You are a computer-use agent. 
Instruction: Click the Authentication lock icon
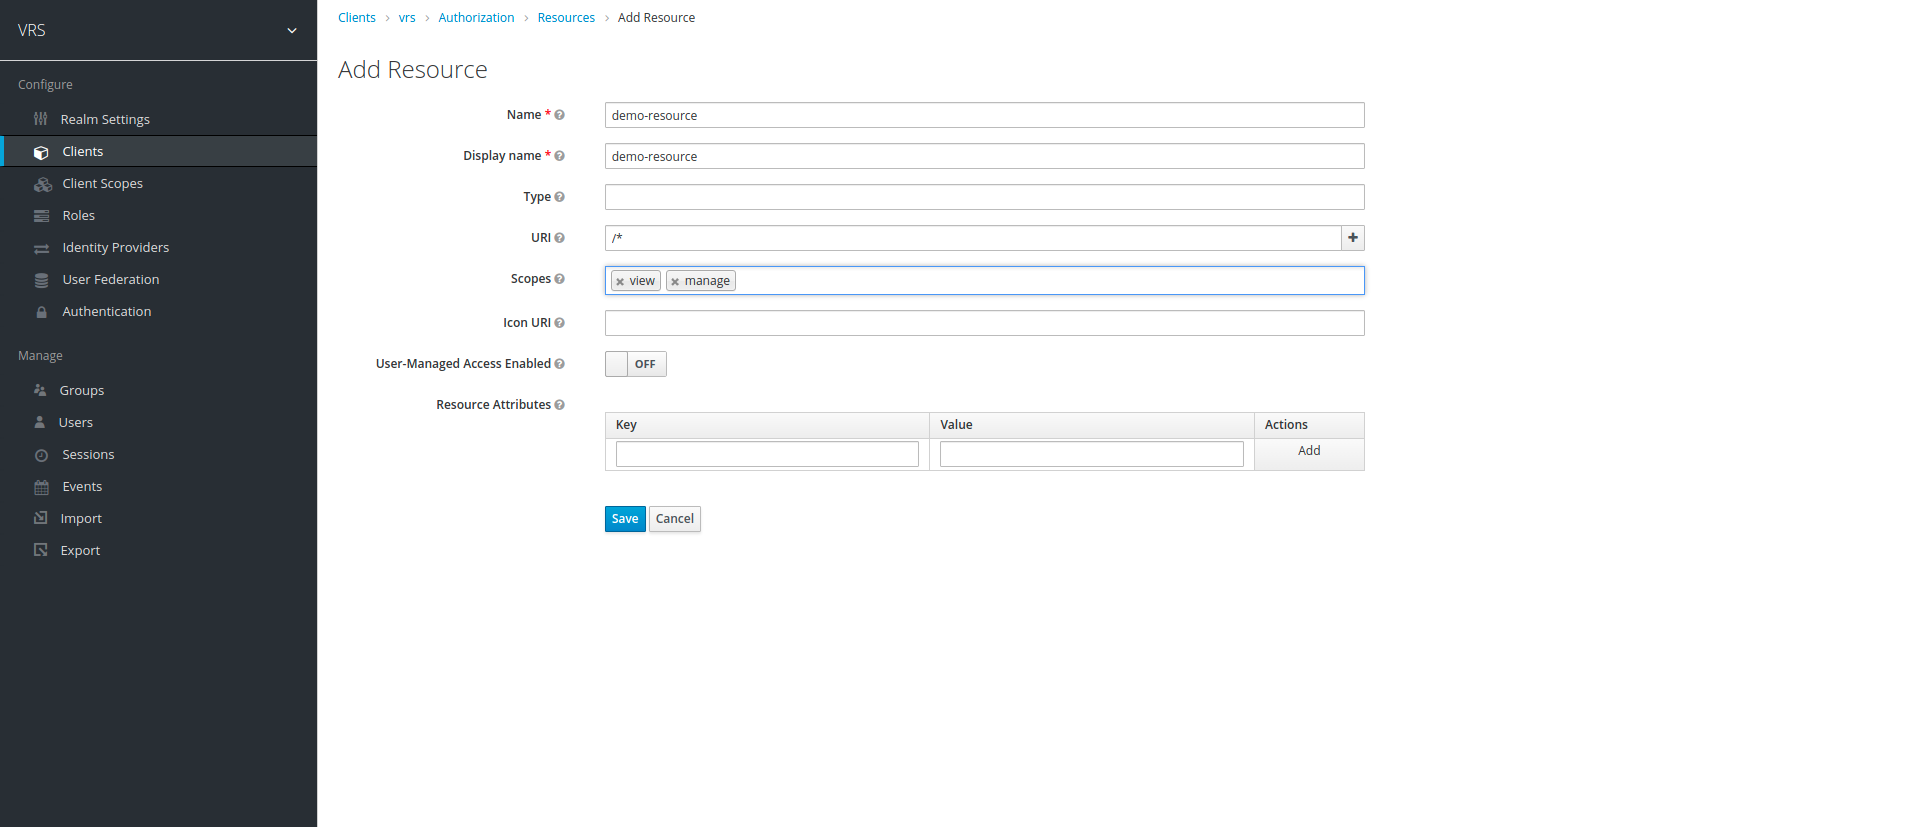(x=41, y=312)
